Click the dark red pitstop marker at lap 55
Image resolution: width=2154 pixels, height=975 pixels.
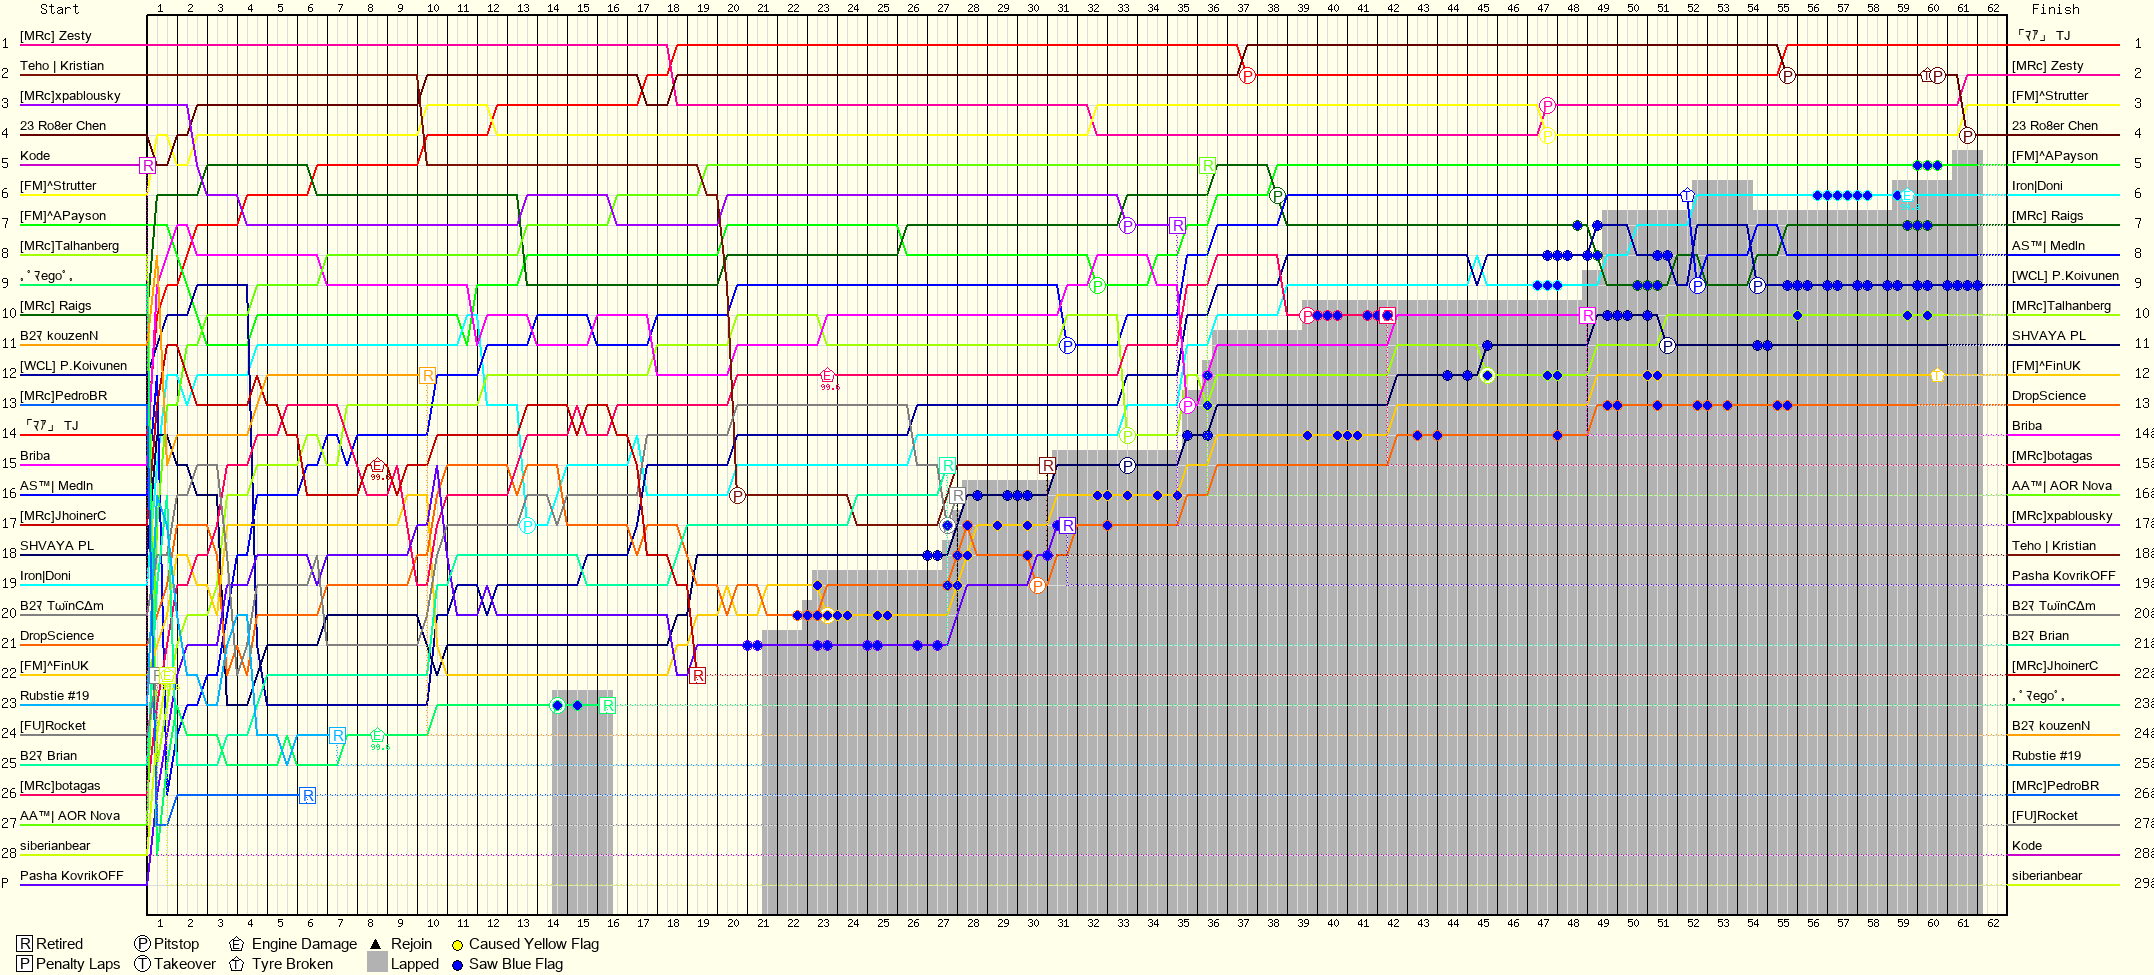click(x=1787, y=75)
